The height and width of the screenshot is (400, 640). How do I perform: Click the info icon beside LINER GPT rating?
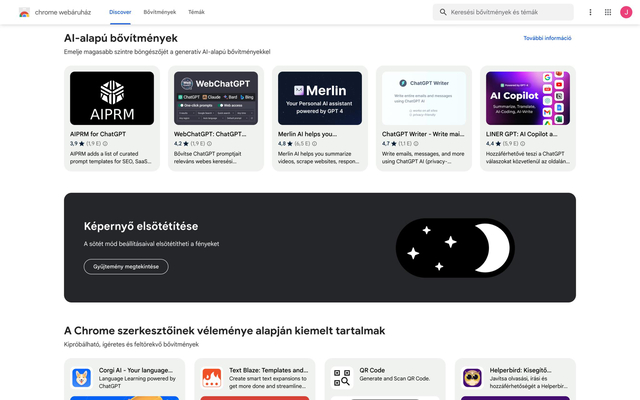coord(522,144)
